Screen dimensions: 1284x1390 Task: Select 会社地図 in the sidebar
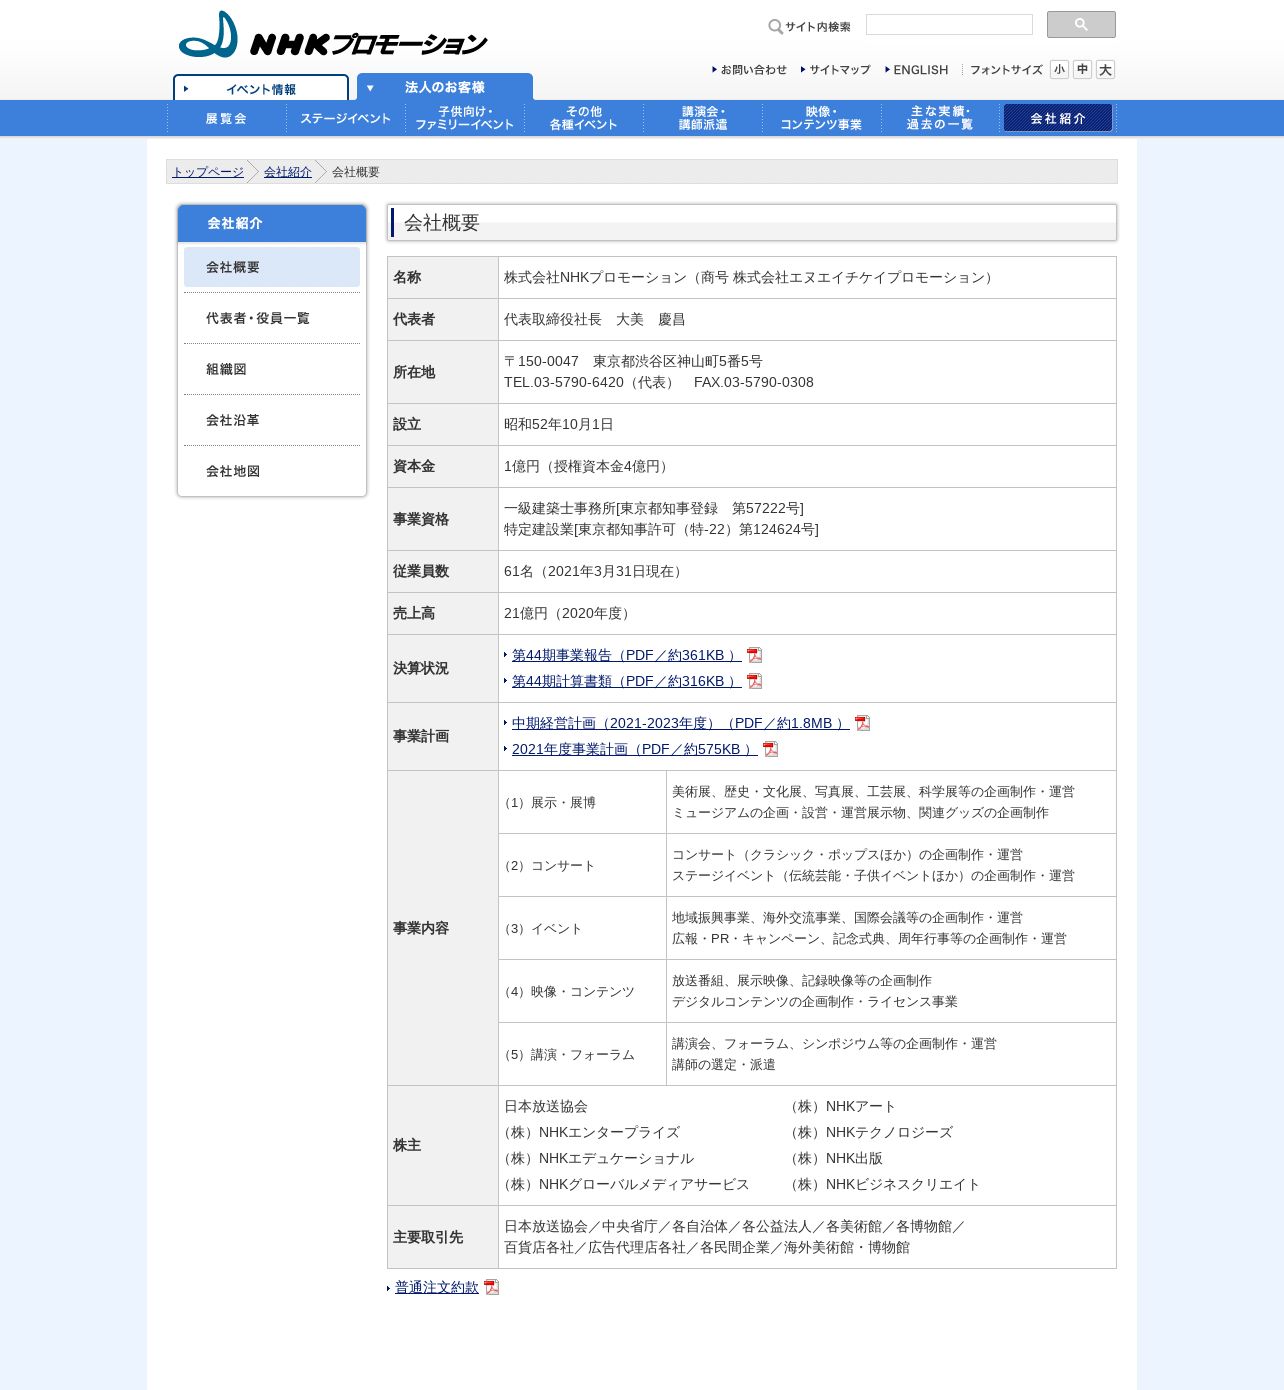[272, 471]
